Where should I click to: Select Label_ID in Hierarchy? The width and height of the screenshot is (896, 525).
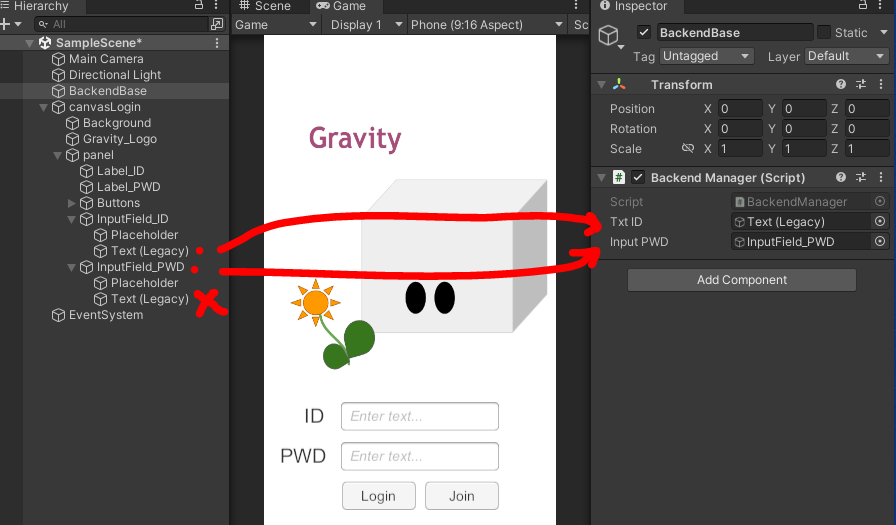click(120, 171)
